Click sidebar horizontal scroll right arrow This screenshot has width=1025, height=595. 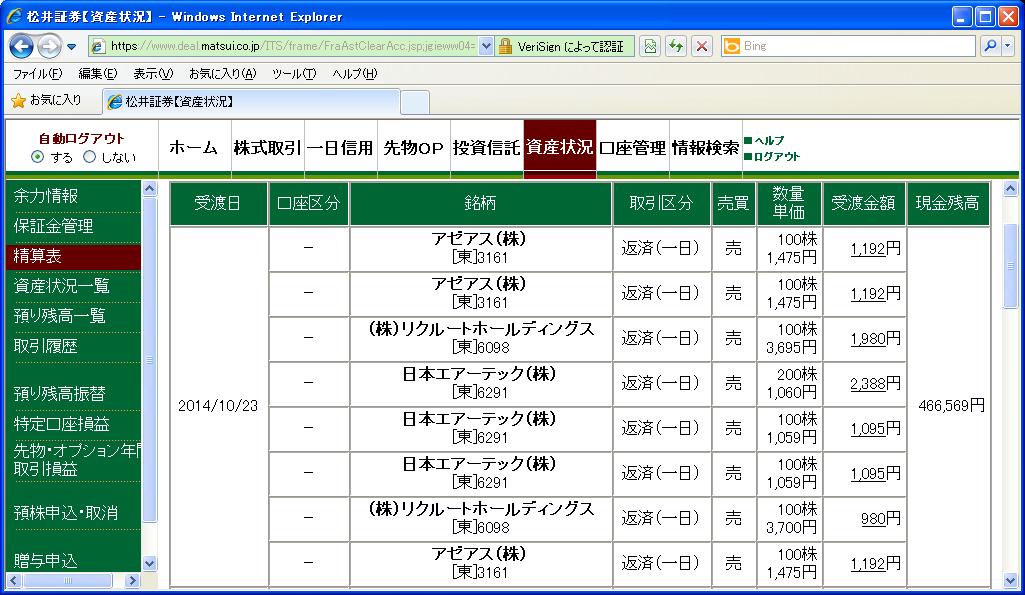(x=132, y=580)
